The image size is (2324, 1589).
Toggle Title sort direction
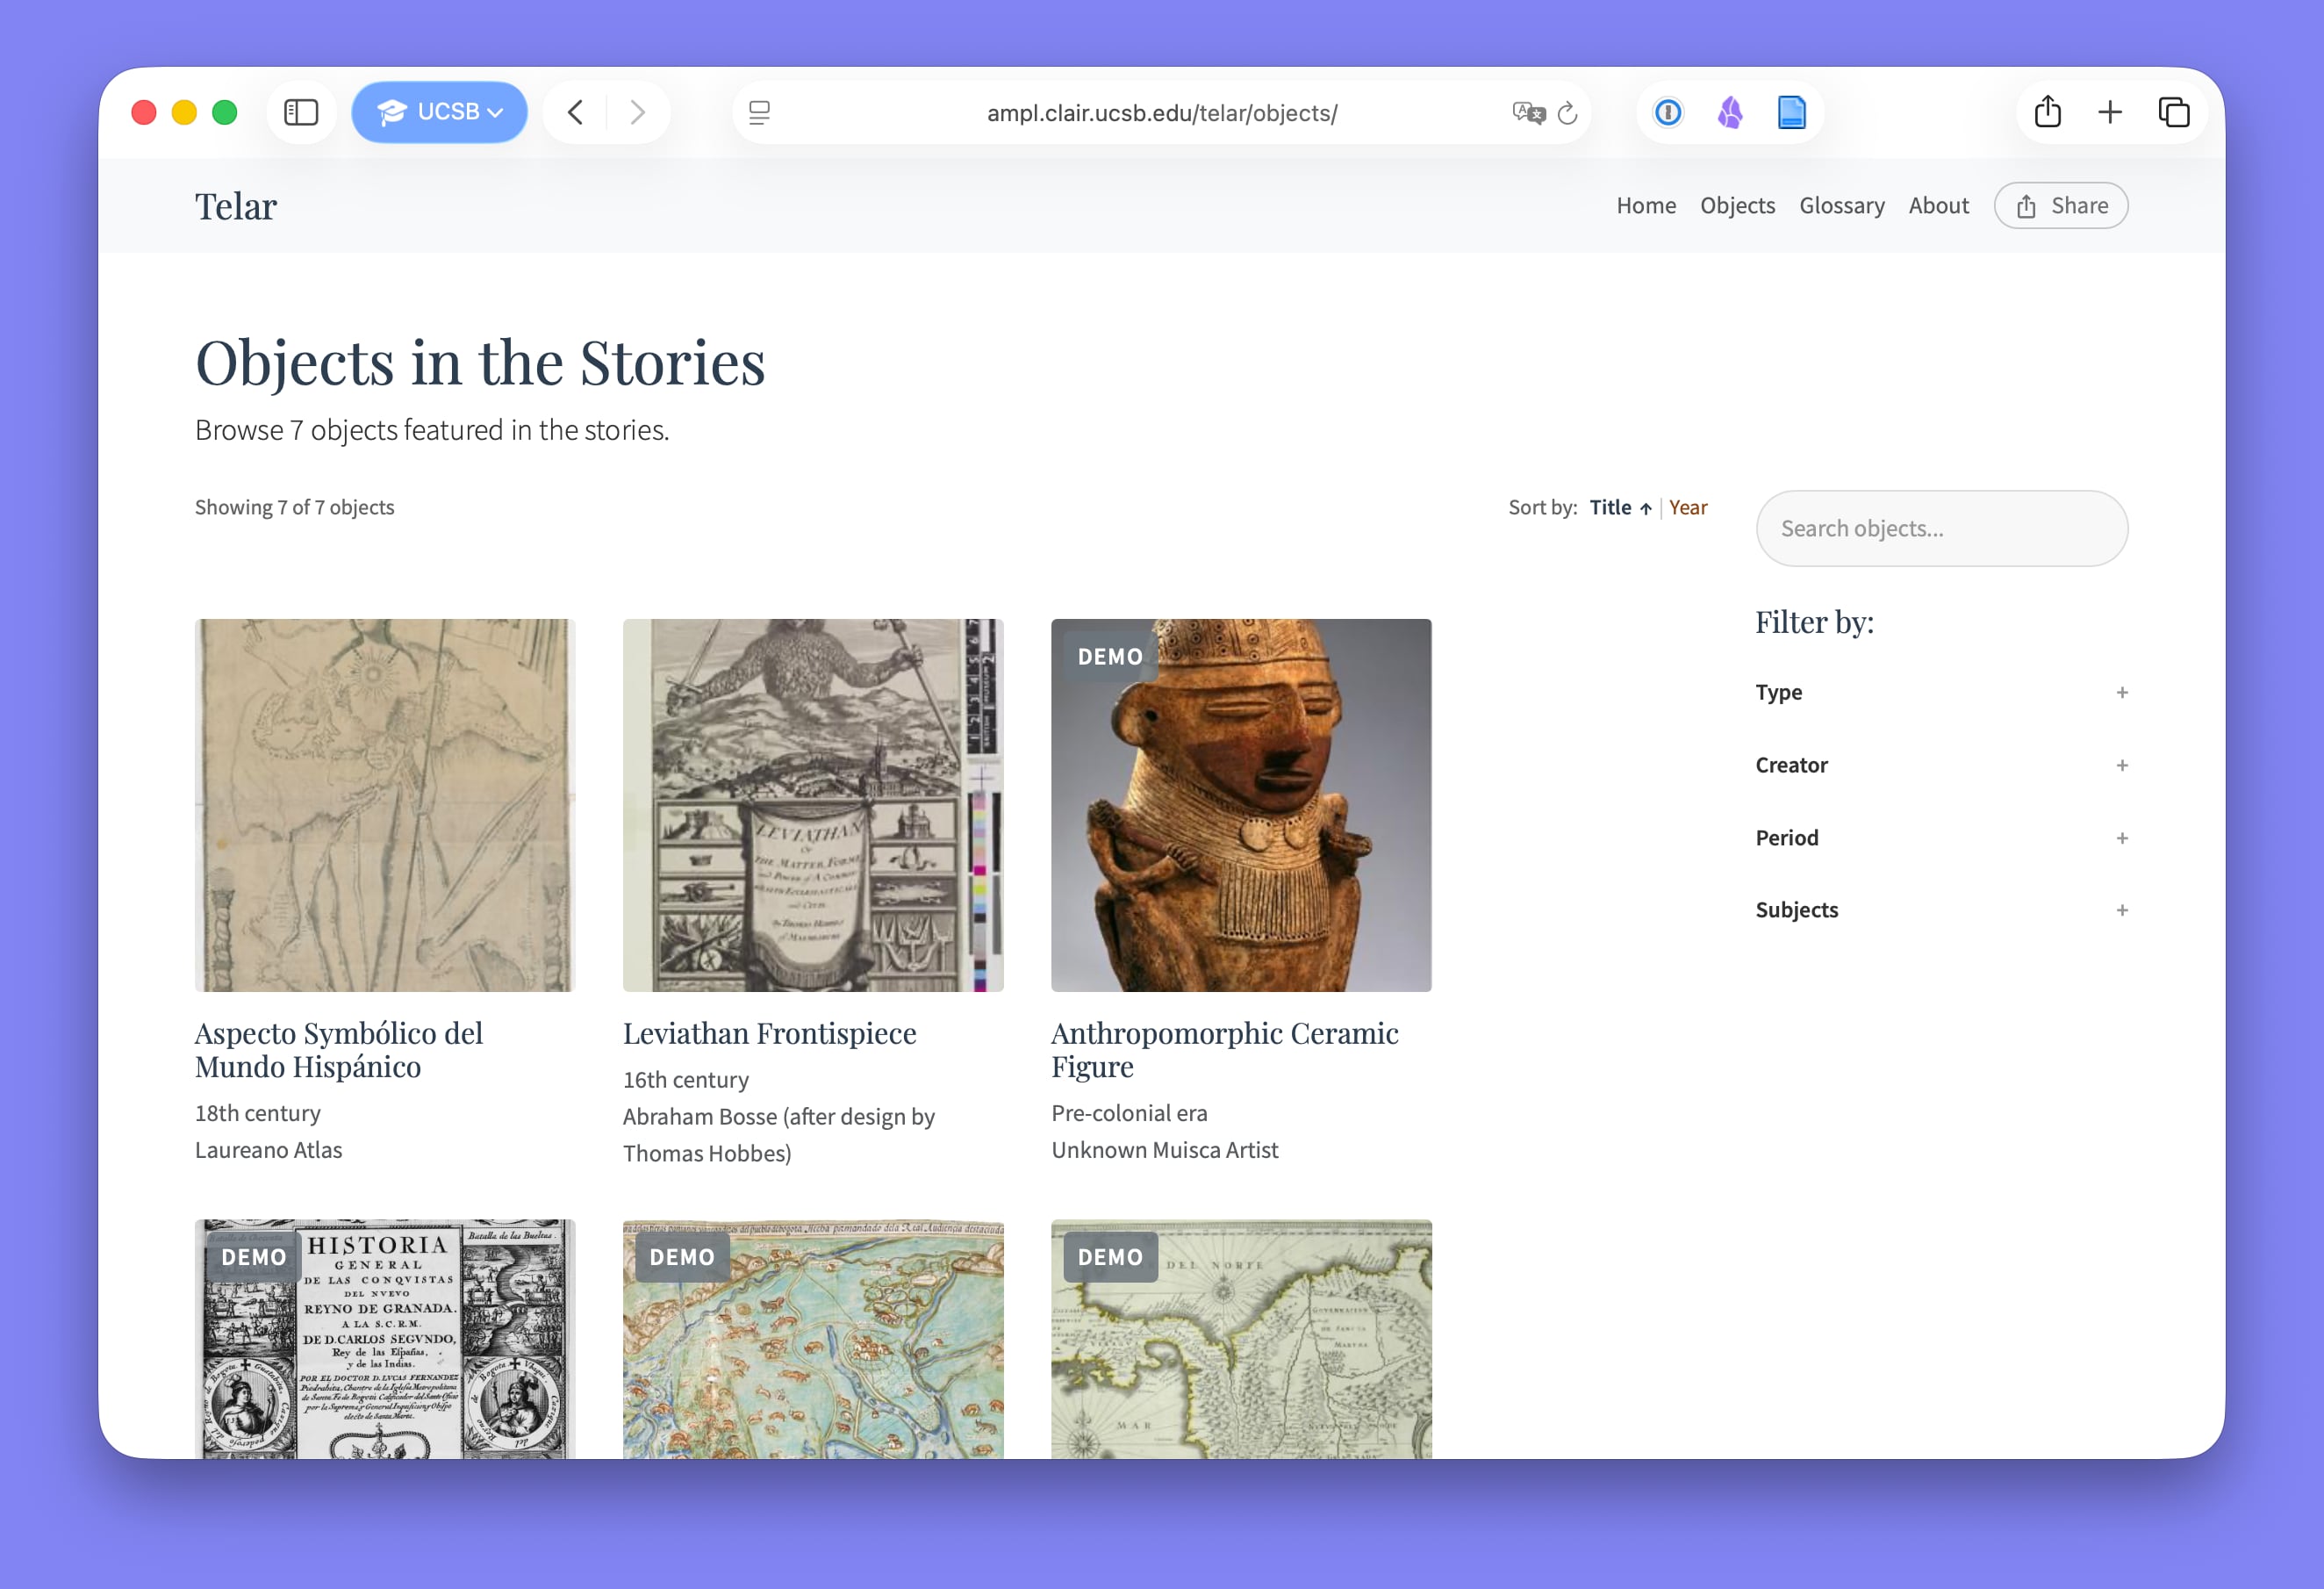pos(1620,508)
